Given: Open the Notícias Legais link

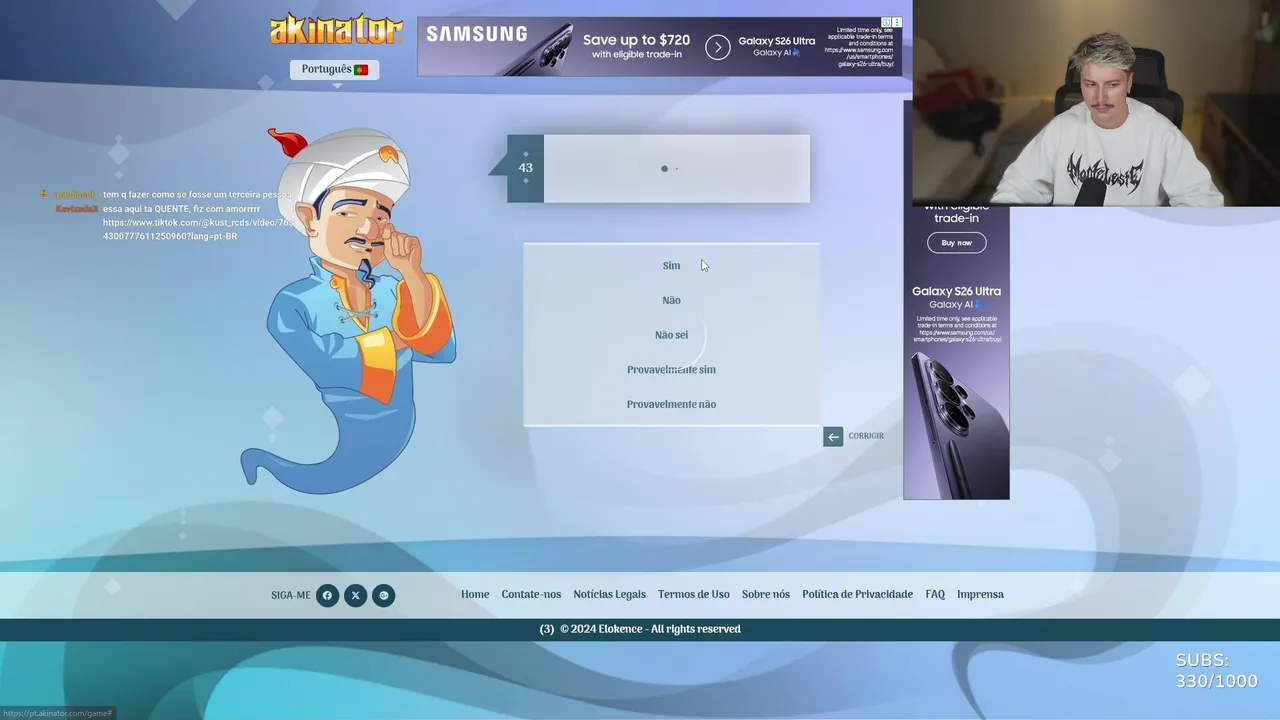Looking at the screenshot, I should click(x=609, y=594).
